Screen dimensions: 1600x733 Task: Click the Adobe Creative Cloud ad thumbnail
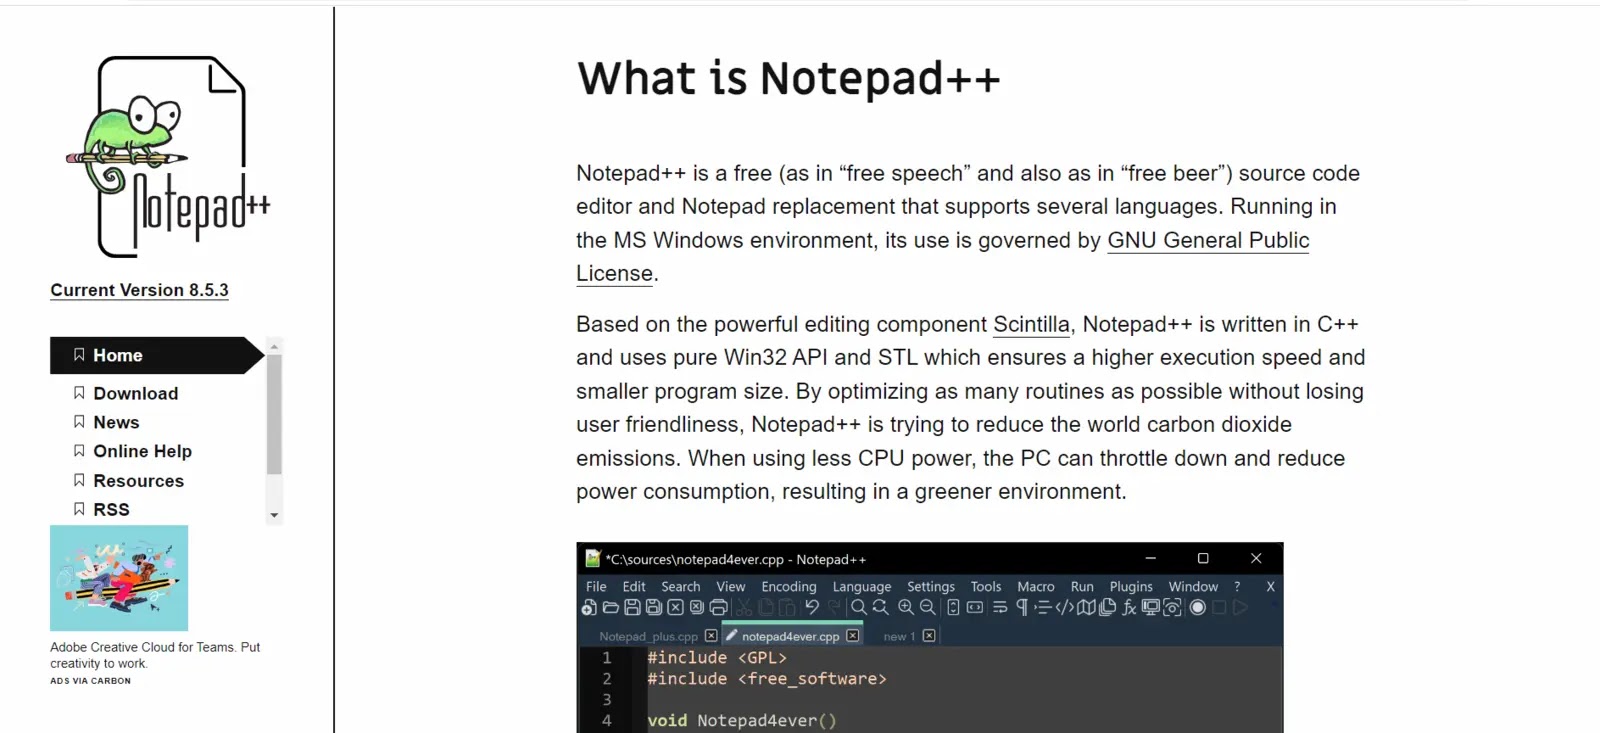click(119, 578)
